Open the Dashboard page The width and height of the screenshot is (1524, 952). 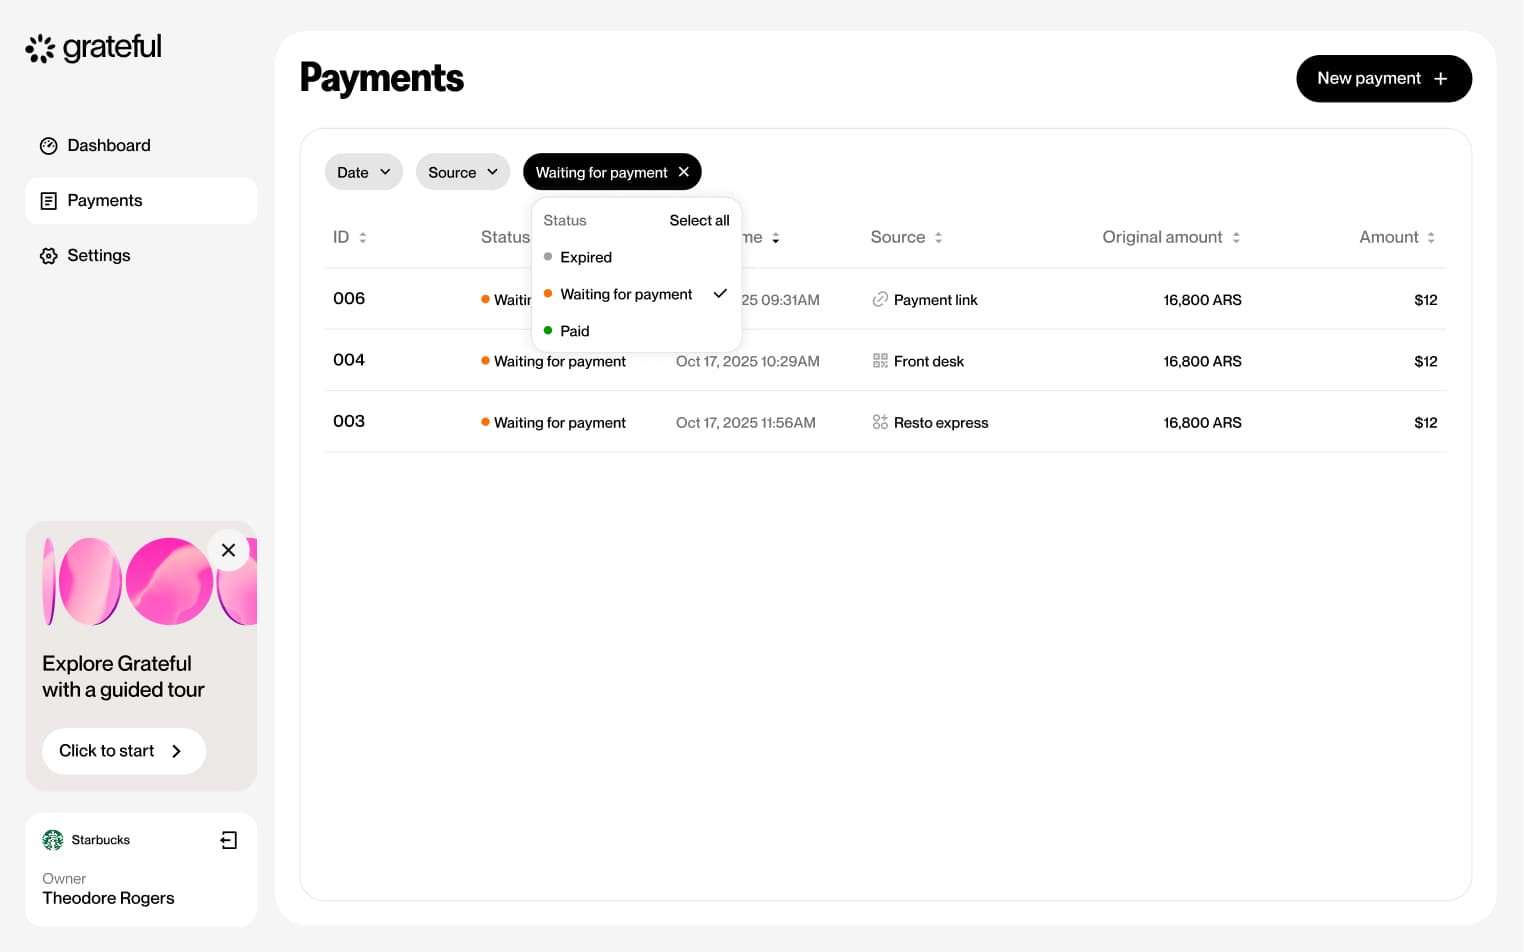click(x=108, y=146)
